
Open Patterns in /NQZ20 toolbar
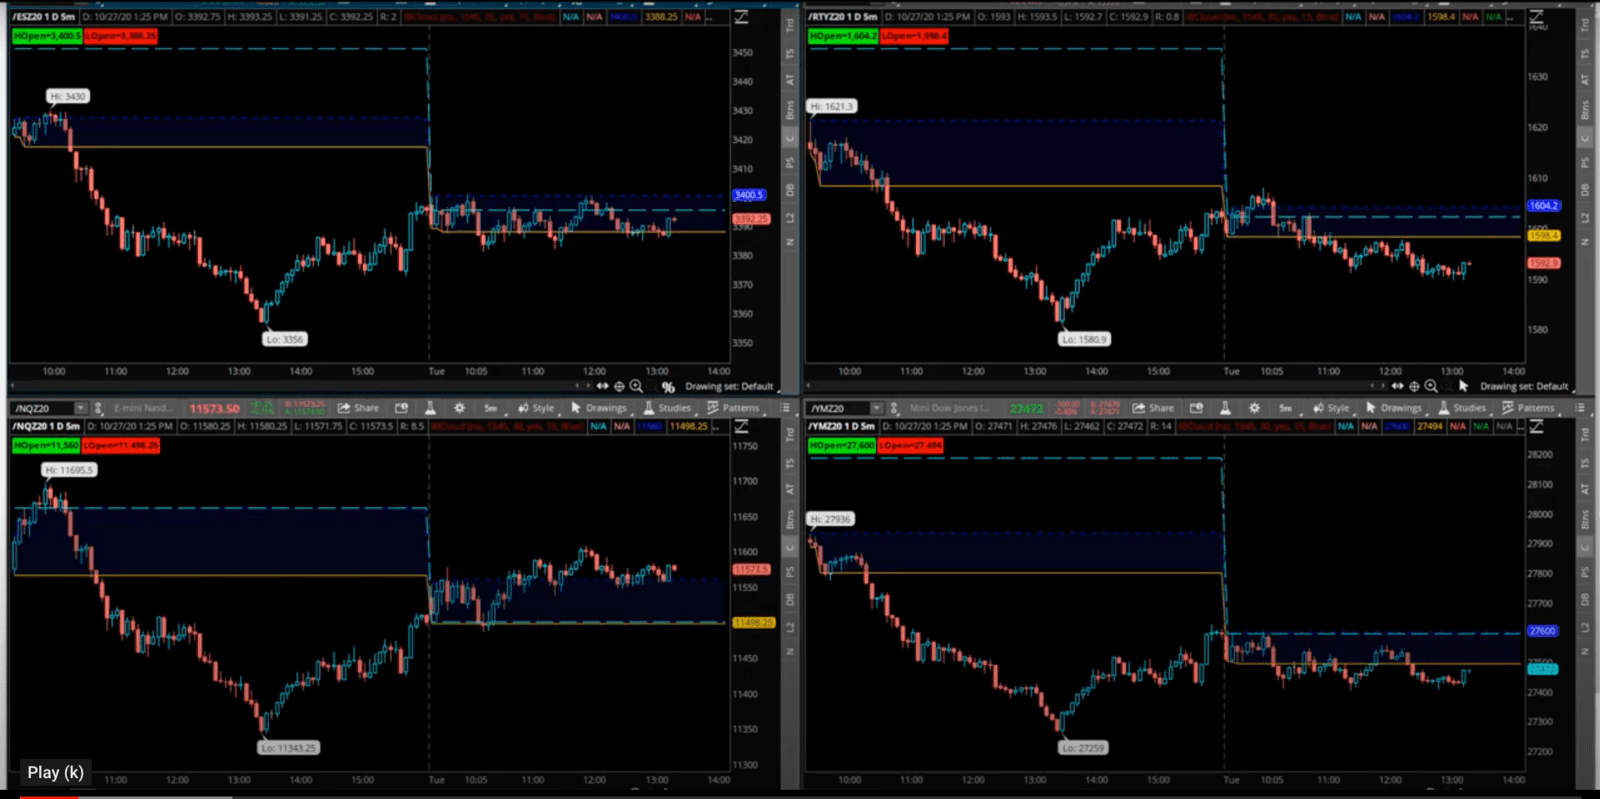[733, 408]
